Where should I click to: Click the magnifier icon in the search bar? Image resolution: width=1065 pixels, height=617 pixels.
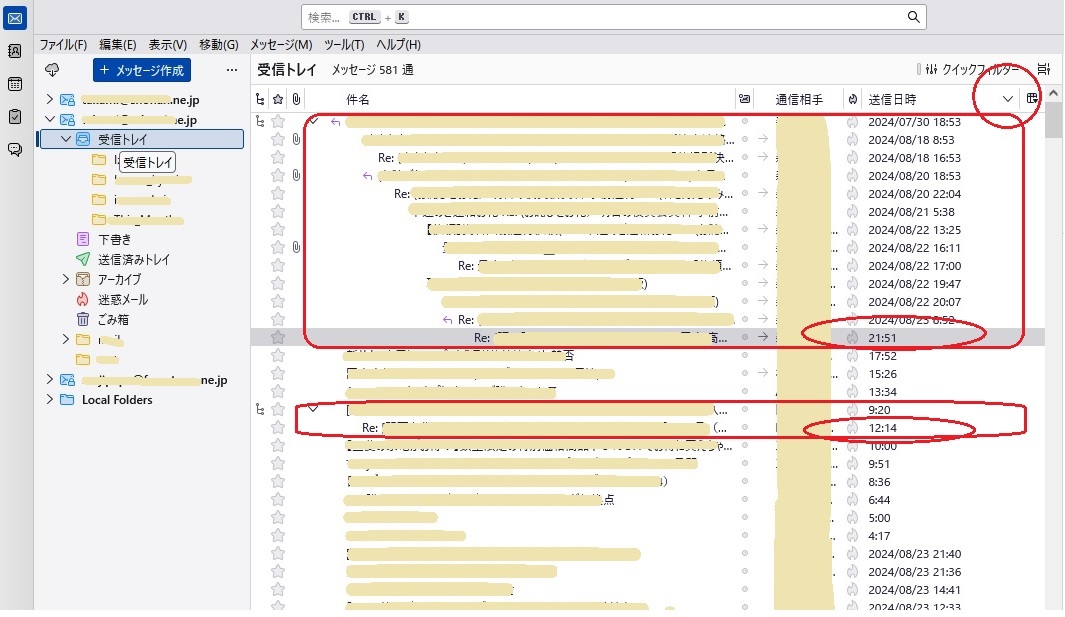click(x=913, y=17)
